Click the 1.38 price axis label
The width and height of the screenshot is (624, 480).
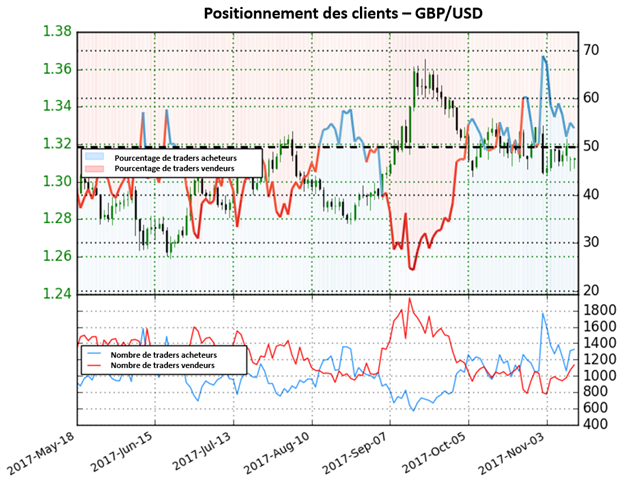(58, 32)
